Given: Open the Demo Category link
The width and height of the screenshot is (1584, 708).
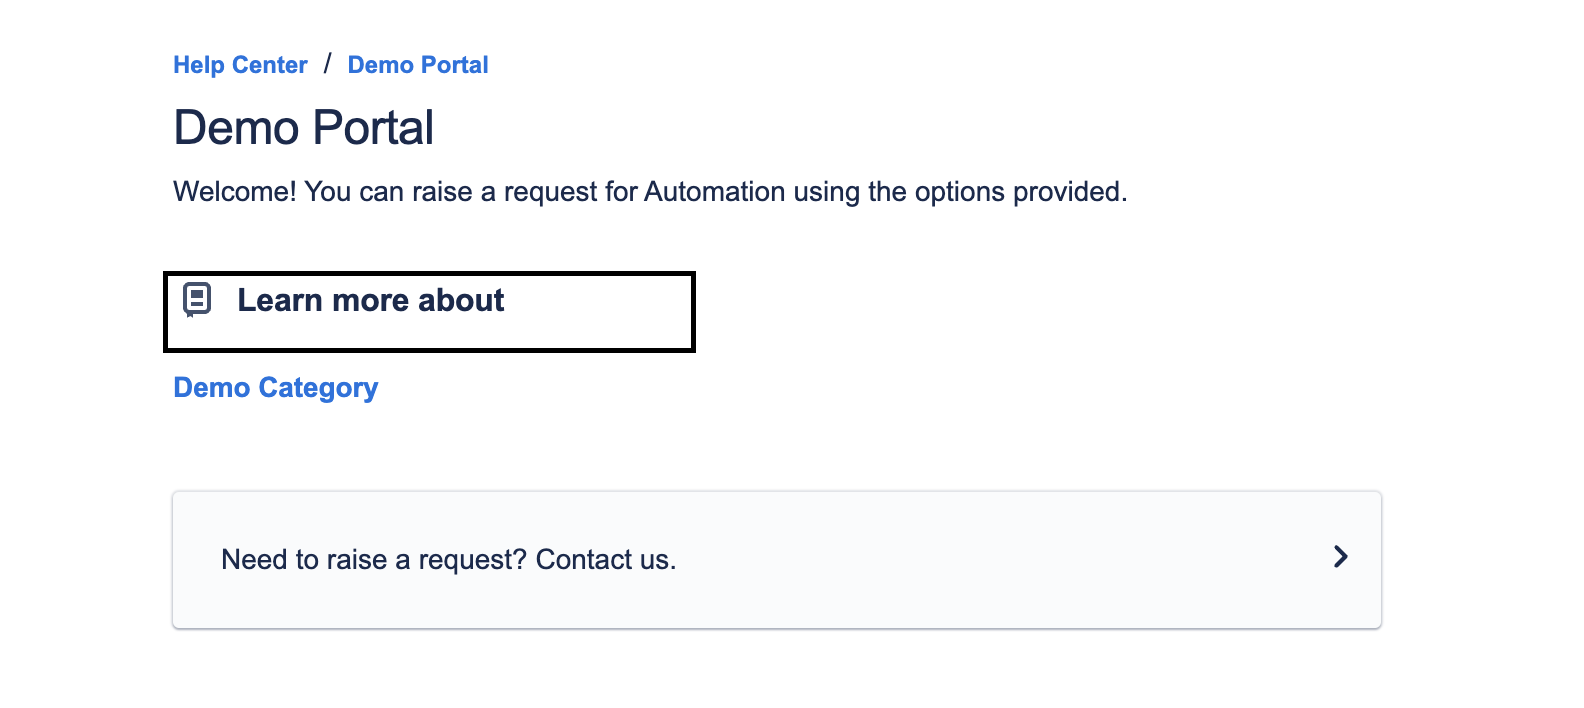Looking at the screenshot, I should (x=276, y=388).
